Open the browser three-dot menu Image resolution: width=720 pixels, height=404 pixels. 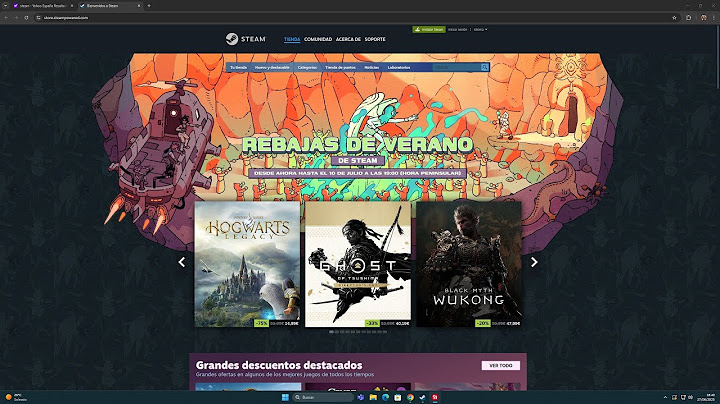(714, 17)
